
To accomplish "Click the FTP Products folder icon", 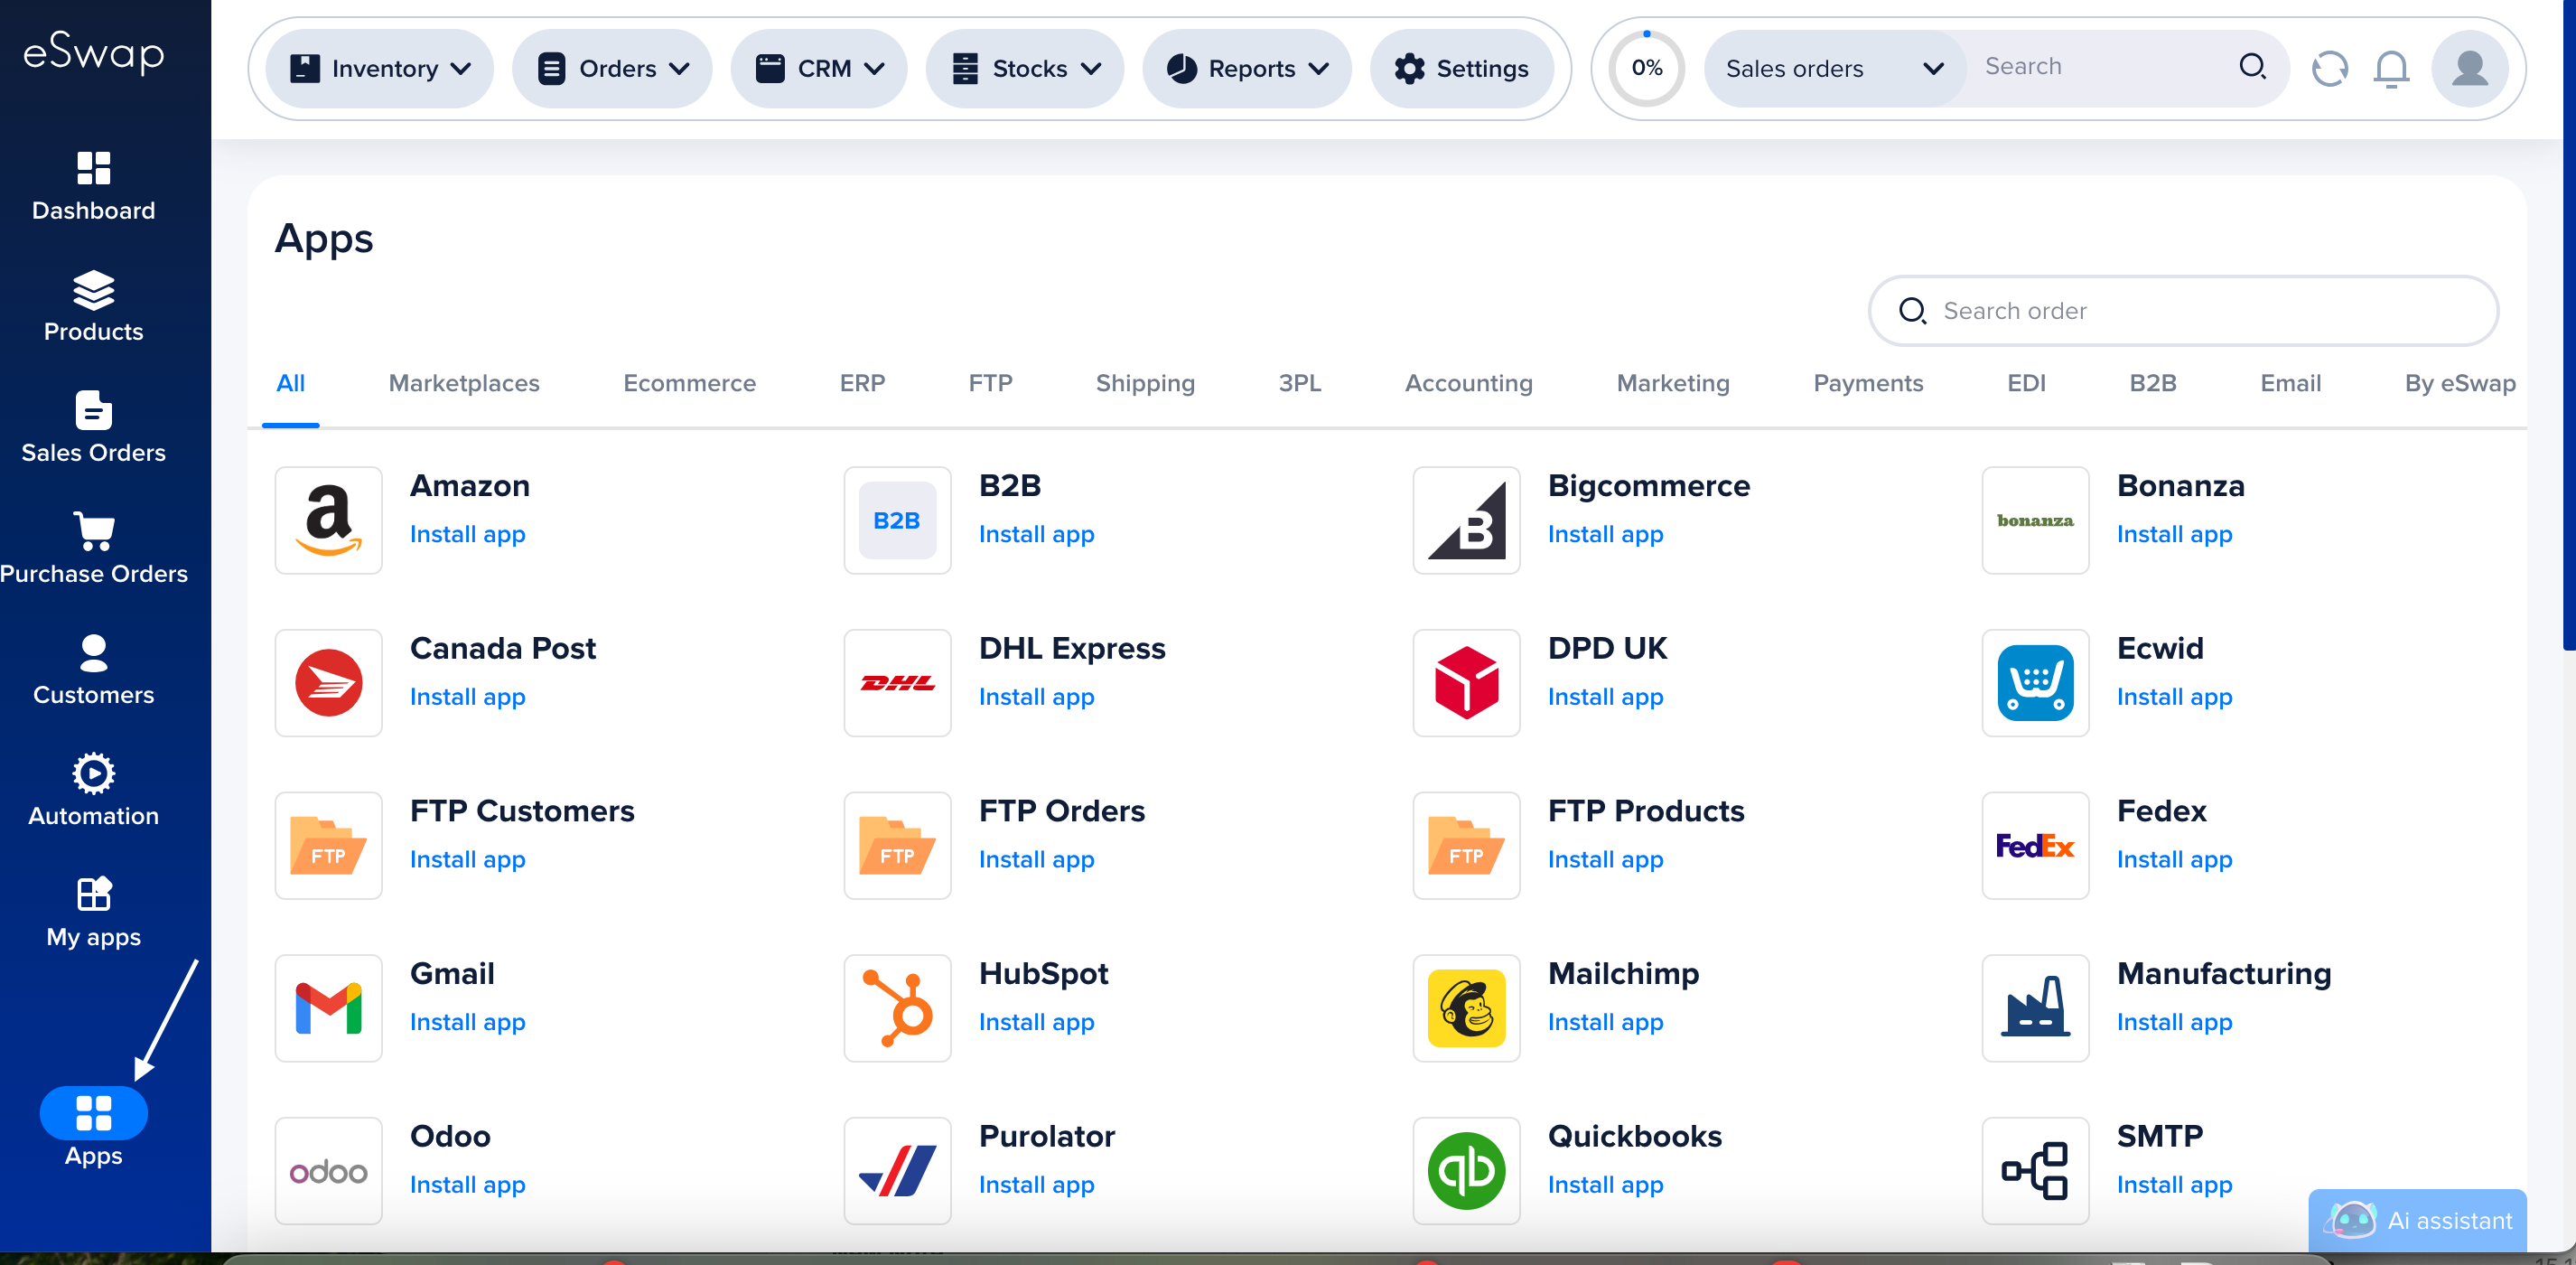I will 1466,845.
